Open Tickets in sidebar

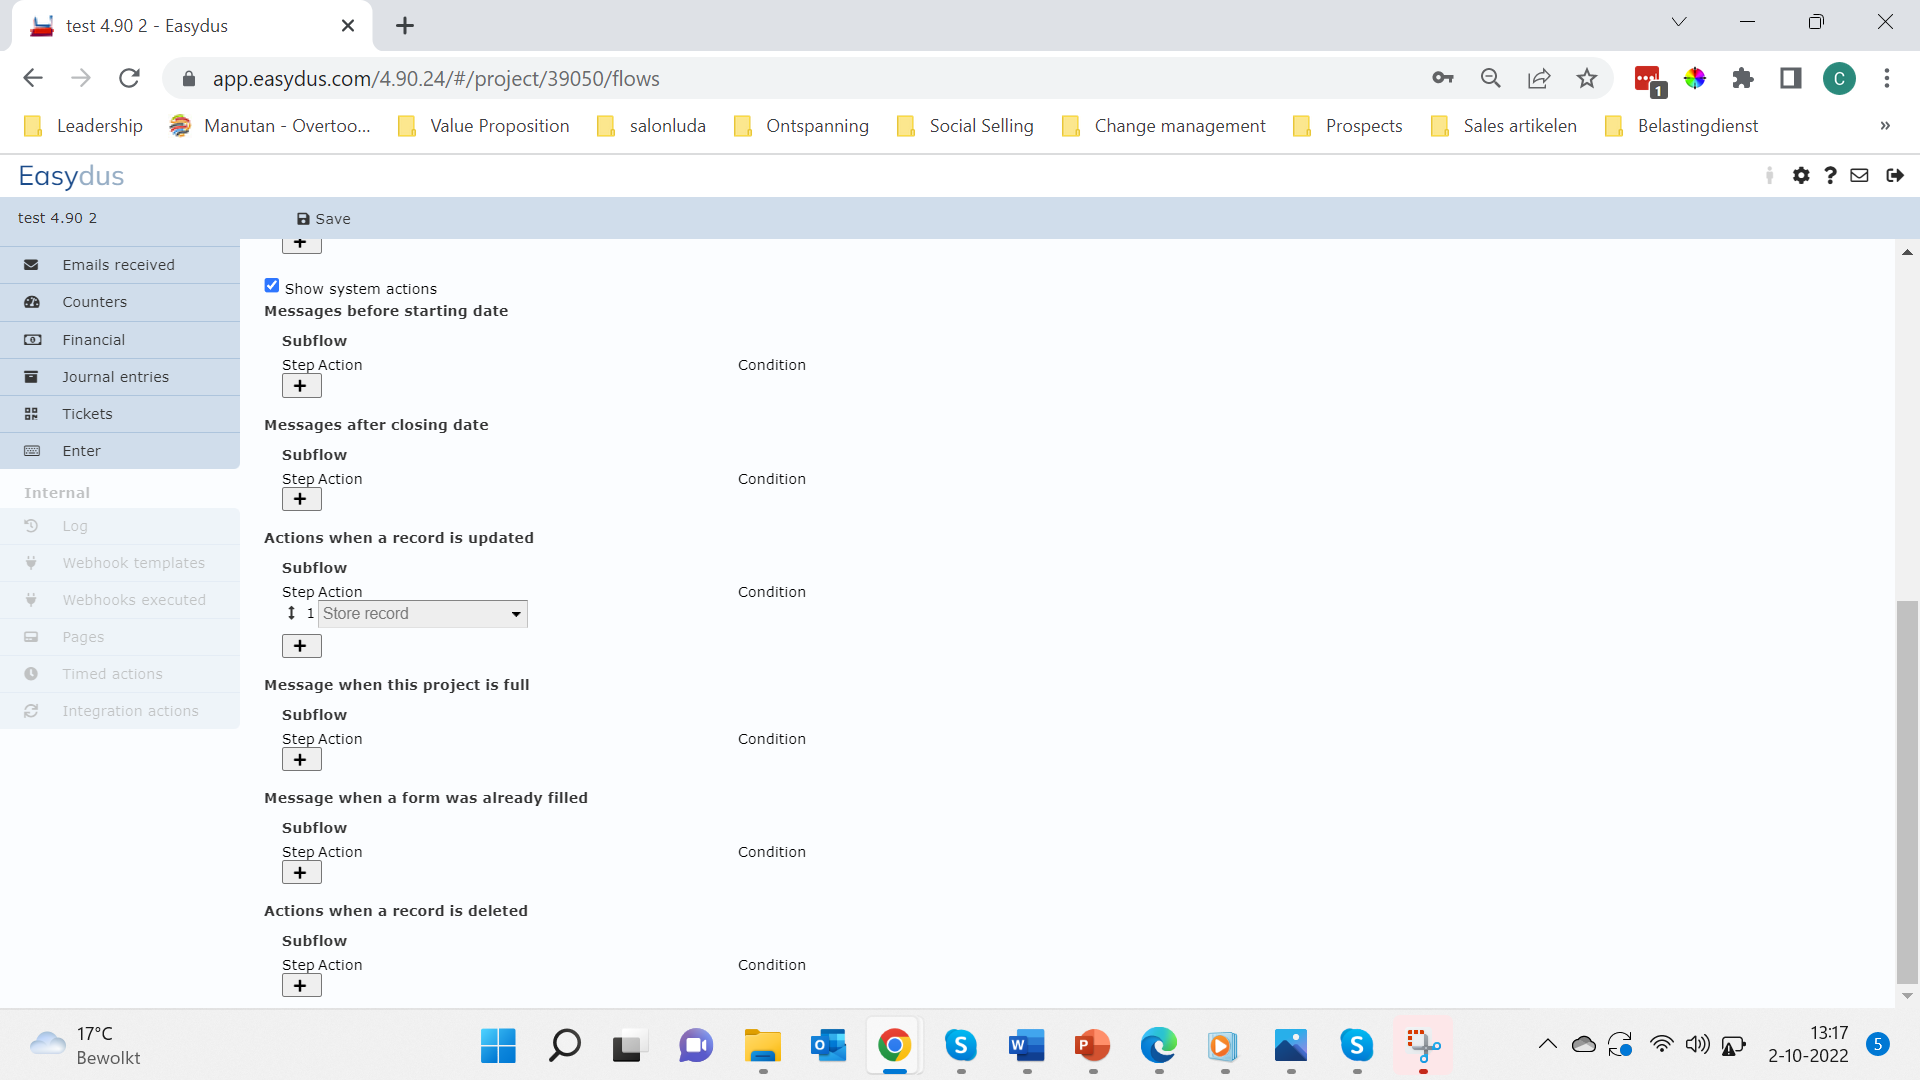coord(120,414)
